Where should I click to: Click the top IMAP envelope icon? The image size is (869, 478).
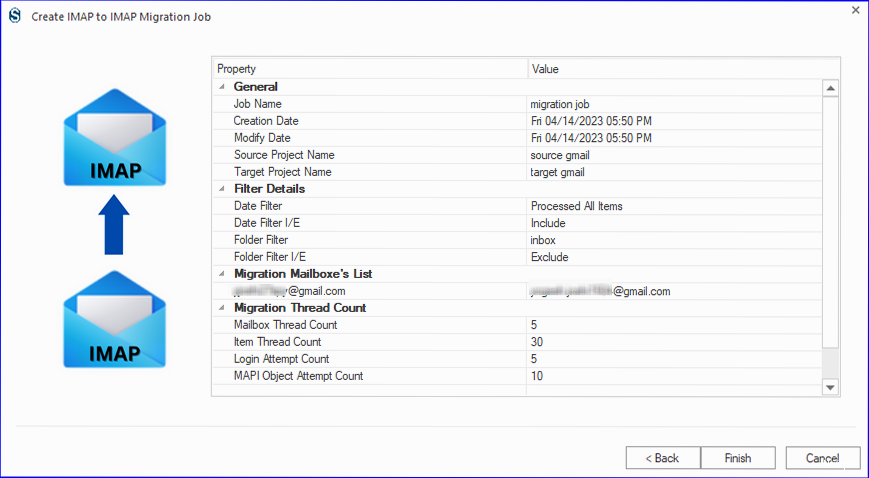115,137
